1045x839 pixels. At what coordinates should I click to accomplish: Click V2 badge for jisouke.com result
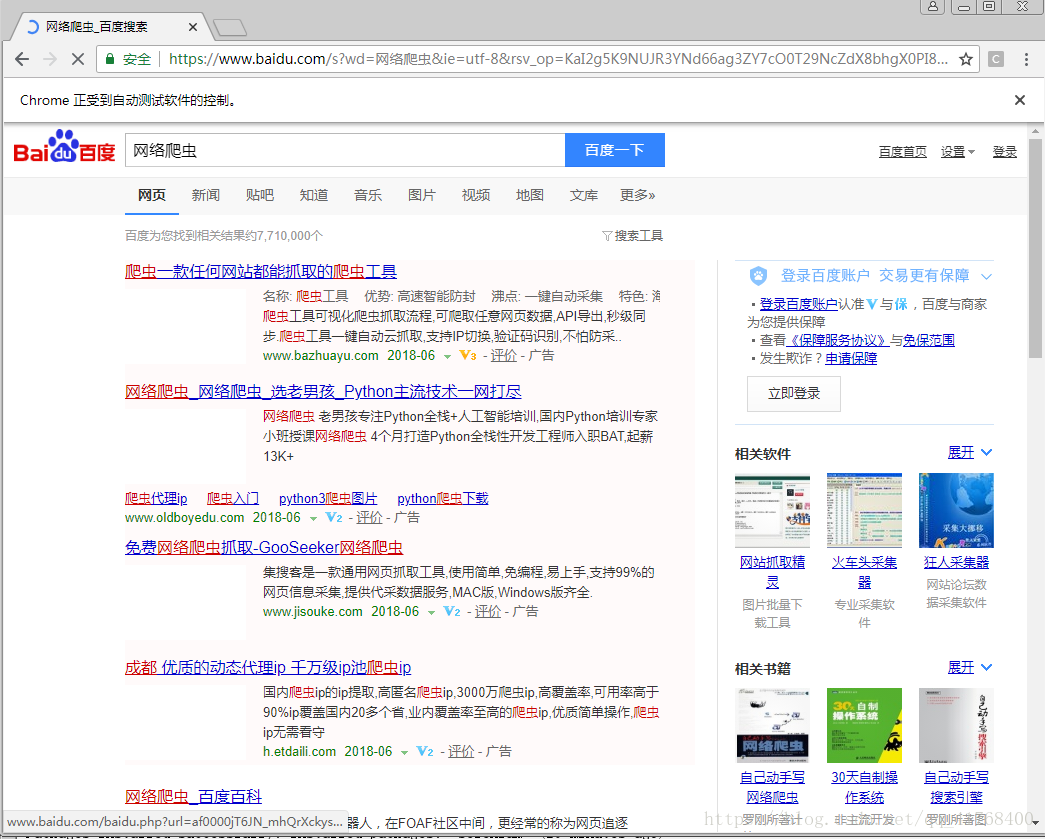[452, 611]
